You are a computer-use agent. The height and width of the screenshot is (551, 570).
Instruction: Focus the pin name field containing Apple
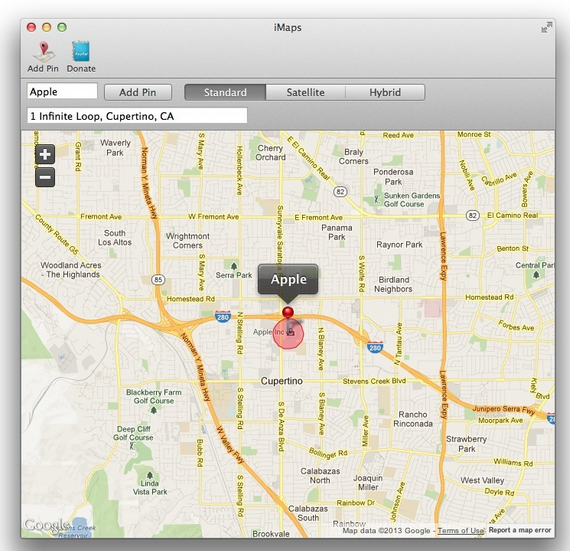click(62, 91)
